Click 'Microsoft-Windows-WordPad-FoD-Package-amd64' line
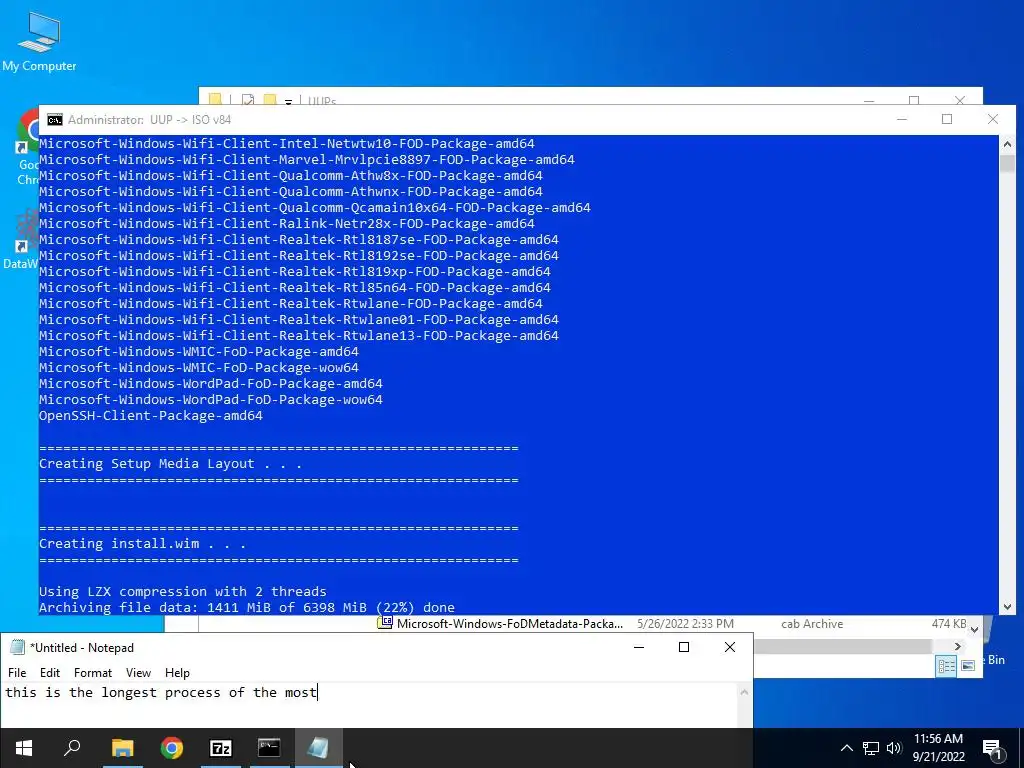This screenshot has width=1024, height=768. tap(211, 384)
